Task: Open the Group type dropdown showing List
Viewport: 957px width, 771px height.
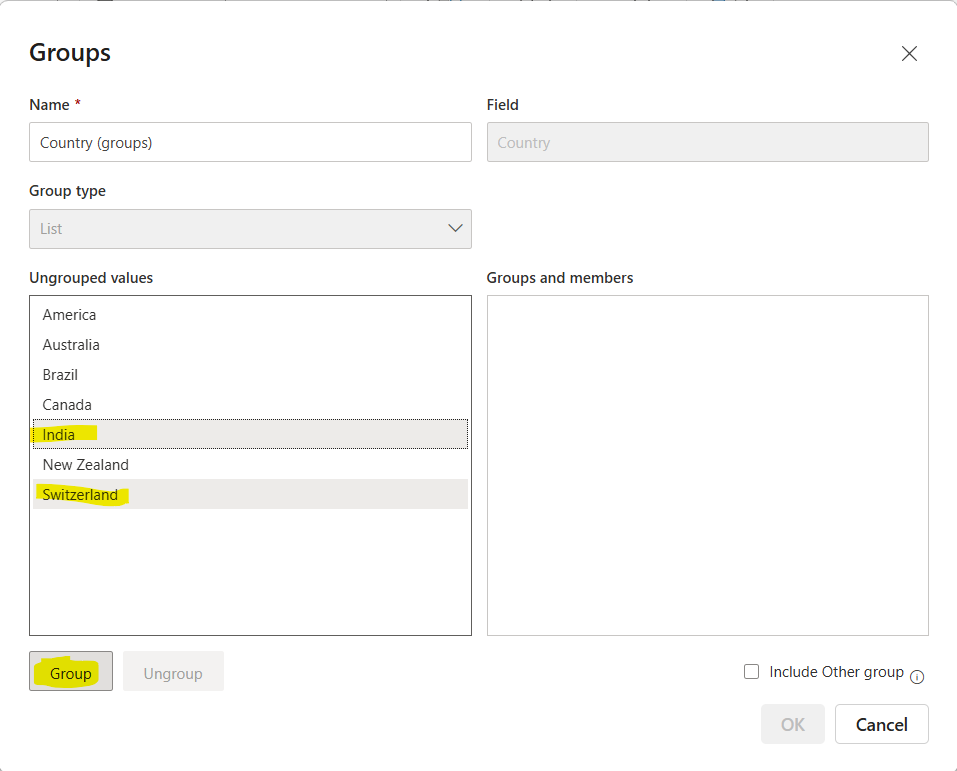Action: click(250, 229)
